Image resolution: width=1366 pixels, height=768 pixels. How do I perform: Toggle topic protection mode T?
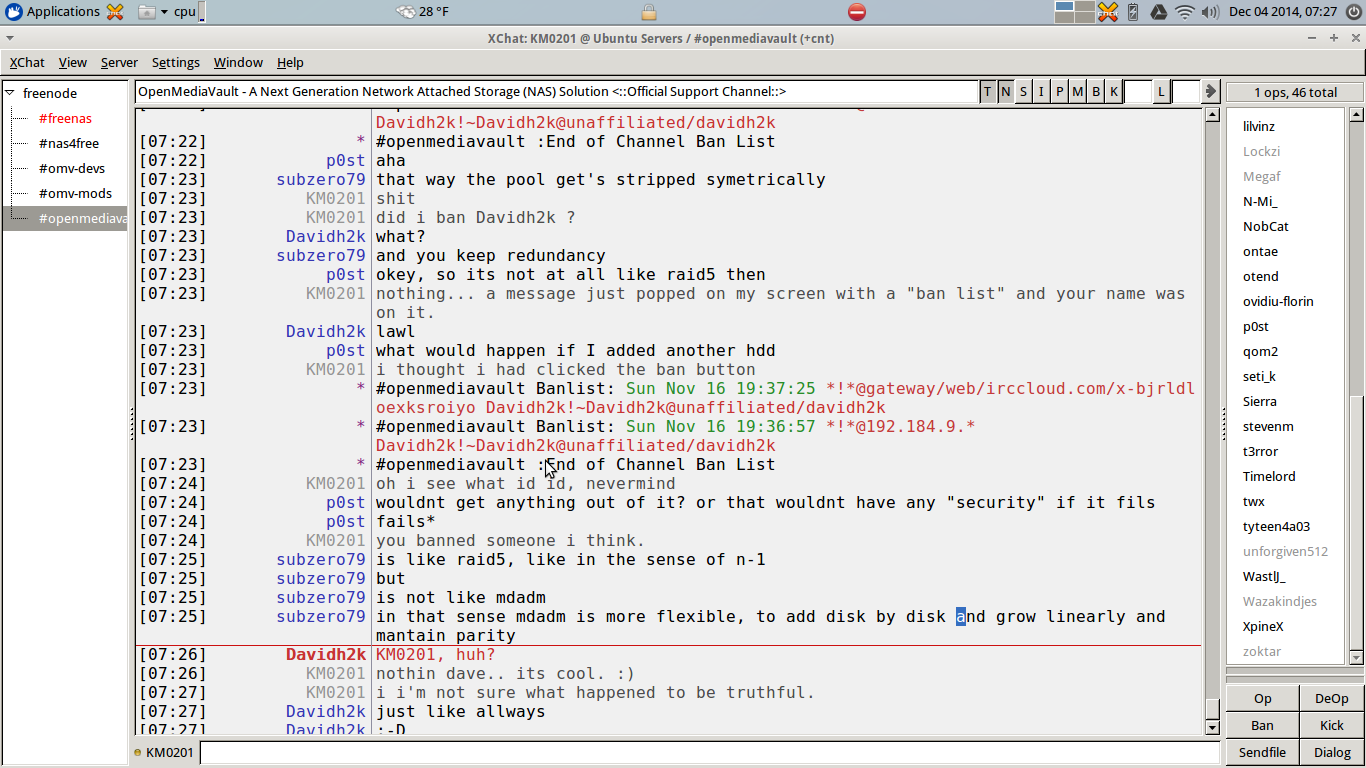(x=988, y=92)
